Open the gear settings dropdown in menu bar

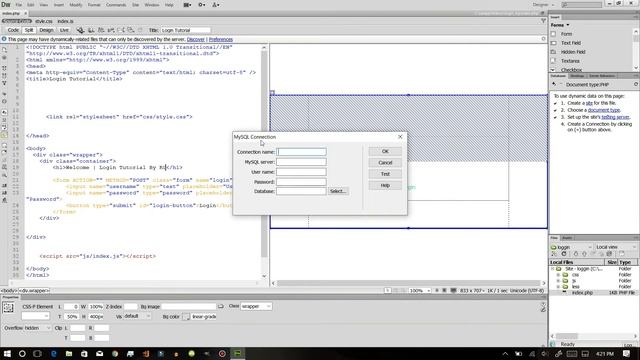pos(202,5)
